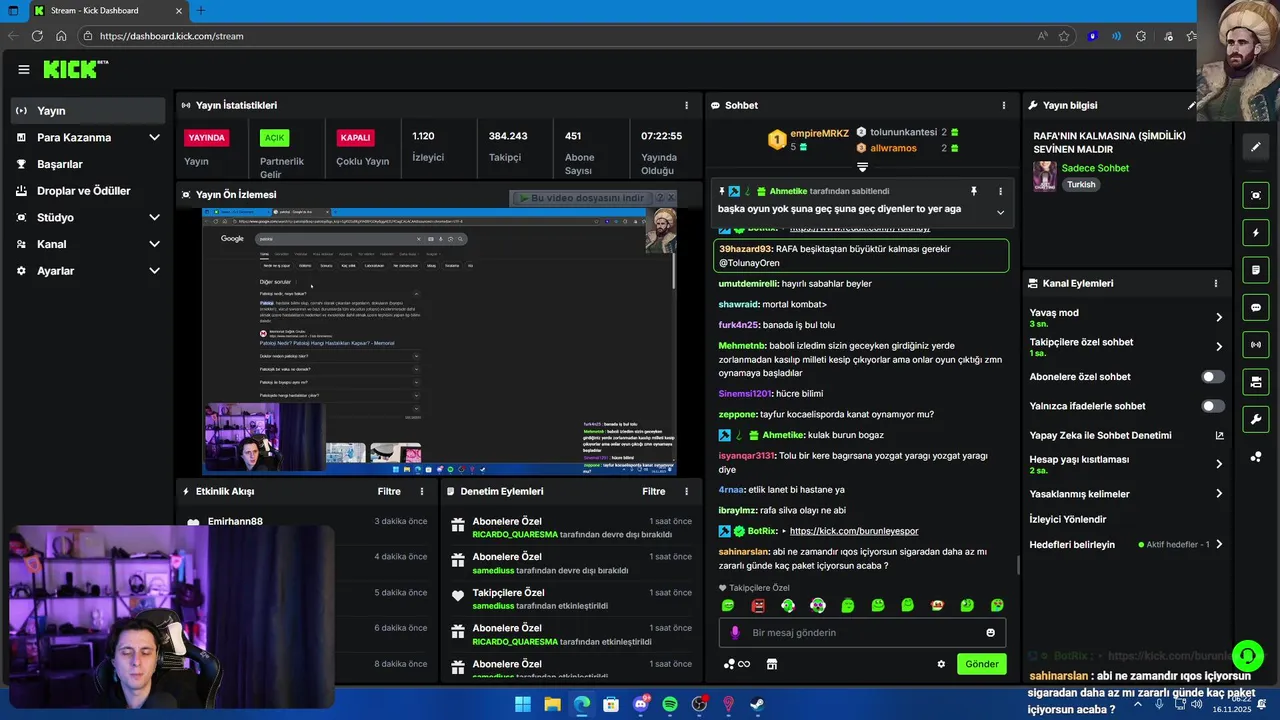Open Başarılar in the left sidebar
This screenshot has height=720, width=1280.
(x=88, y=164)
